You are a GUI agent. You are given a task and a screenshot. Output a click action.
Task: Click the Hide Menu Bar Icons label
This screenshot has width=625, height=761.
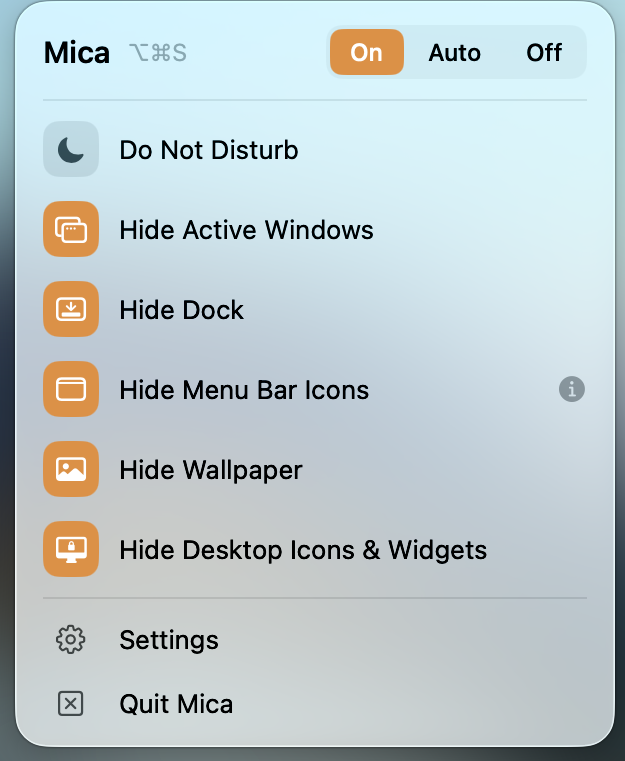coord(244,390)
